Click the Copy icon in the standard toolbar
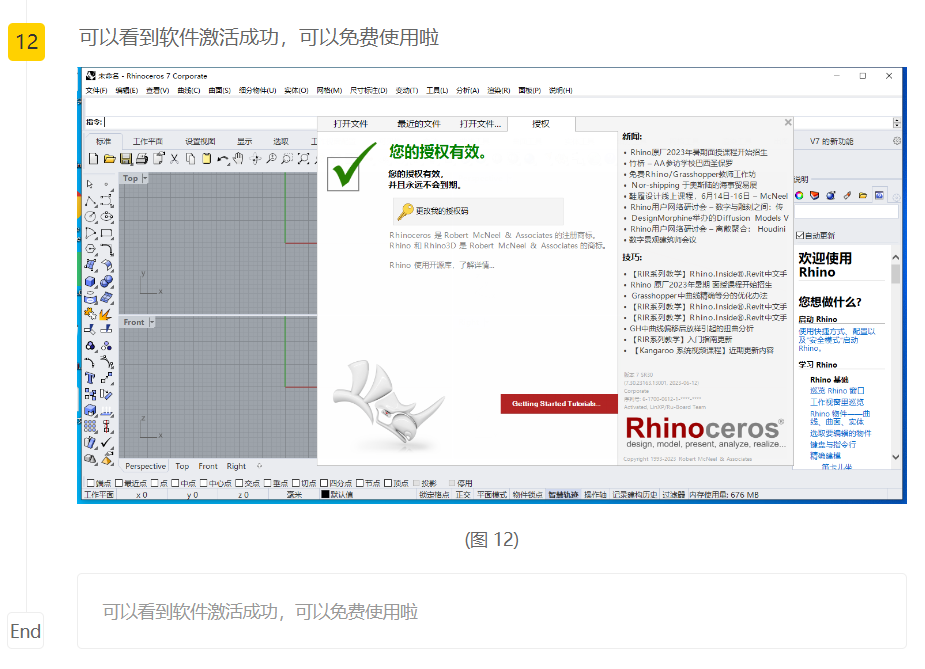The height and width of the screenshot is (669, 925). tap(191, 159)
